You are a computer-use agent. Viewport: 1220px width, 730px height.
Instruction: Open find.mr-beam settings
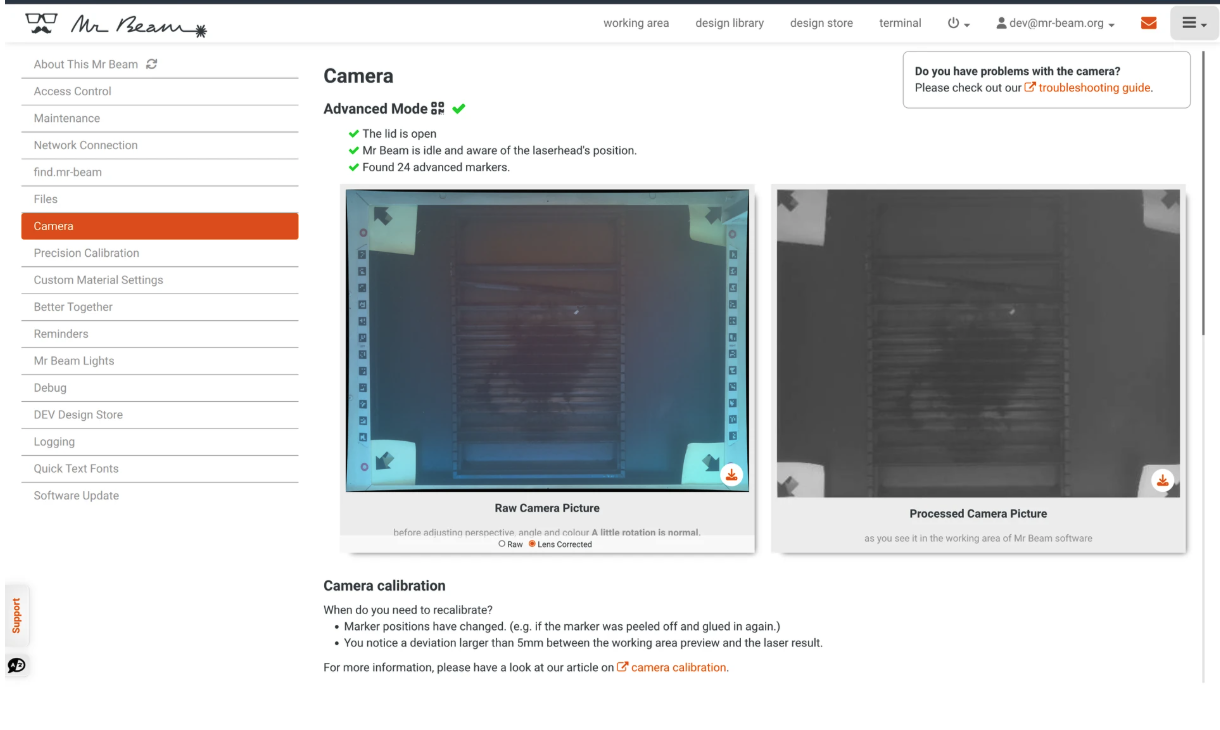160,172
